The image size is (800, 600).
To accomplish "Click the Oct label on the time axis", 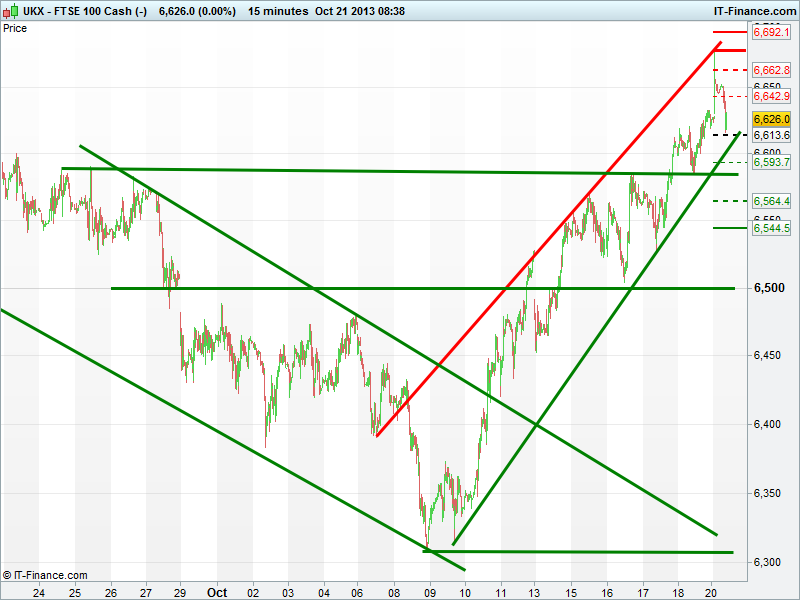I will 217,592.
